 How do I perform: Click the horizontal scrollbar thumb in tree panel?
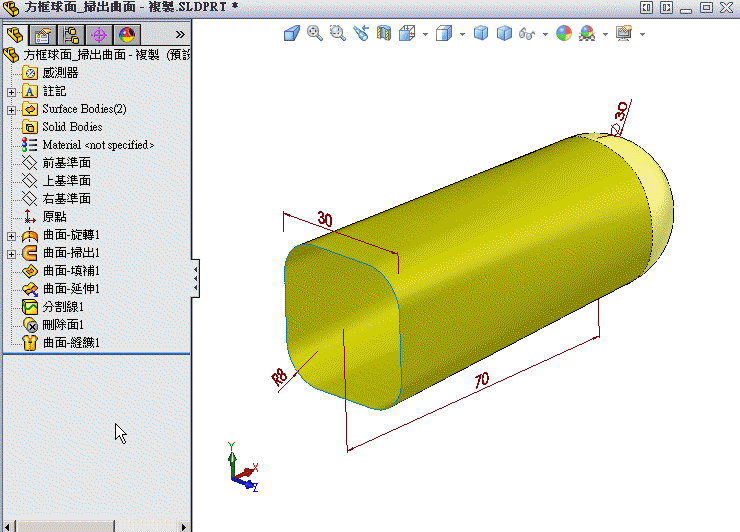click(x=66, y=526)
